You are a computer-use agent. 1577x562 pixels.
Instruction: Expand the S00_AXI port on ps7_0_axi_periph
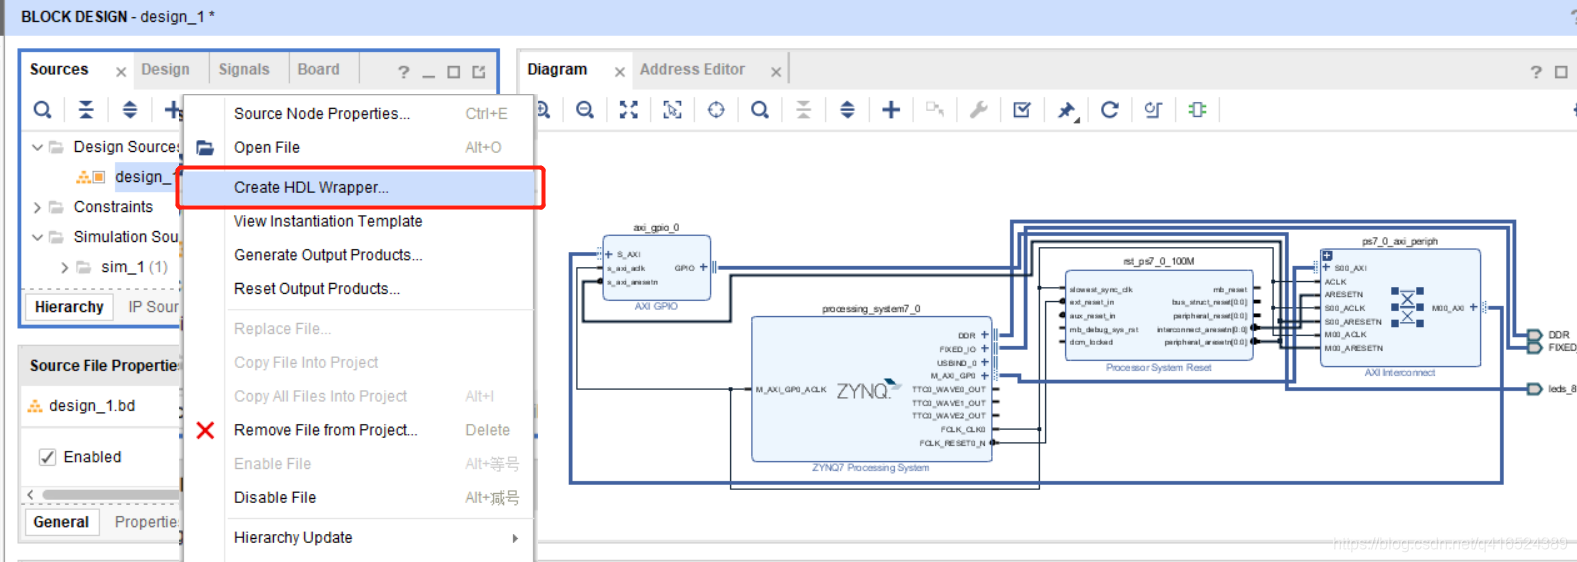pos(1327,268)
